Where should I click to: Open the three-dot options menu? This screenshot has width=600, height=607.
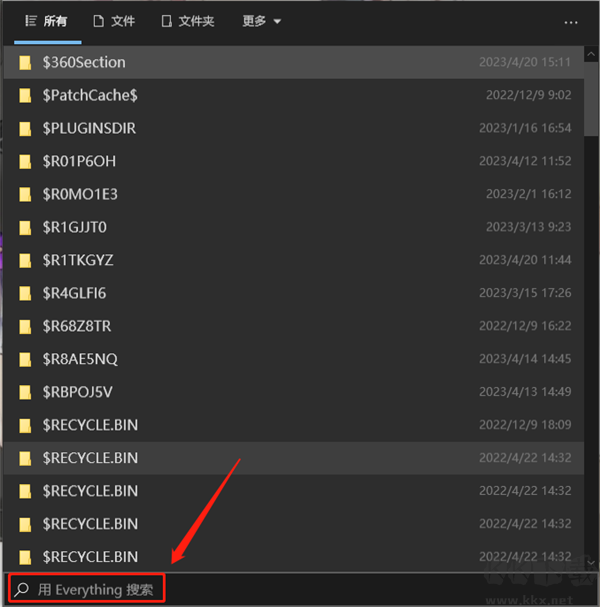click(x=571, y=23)
